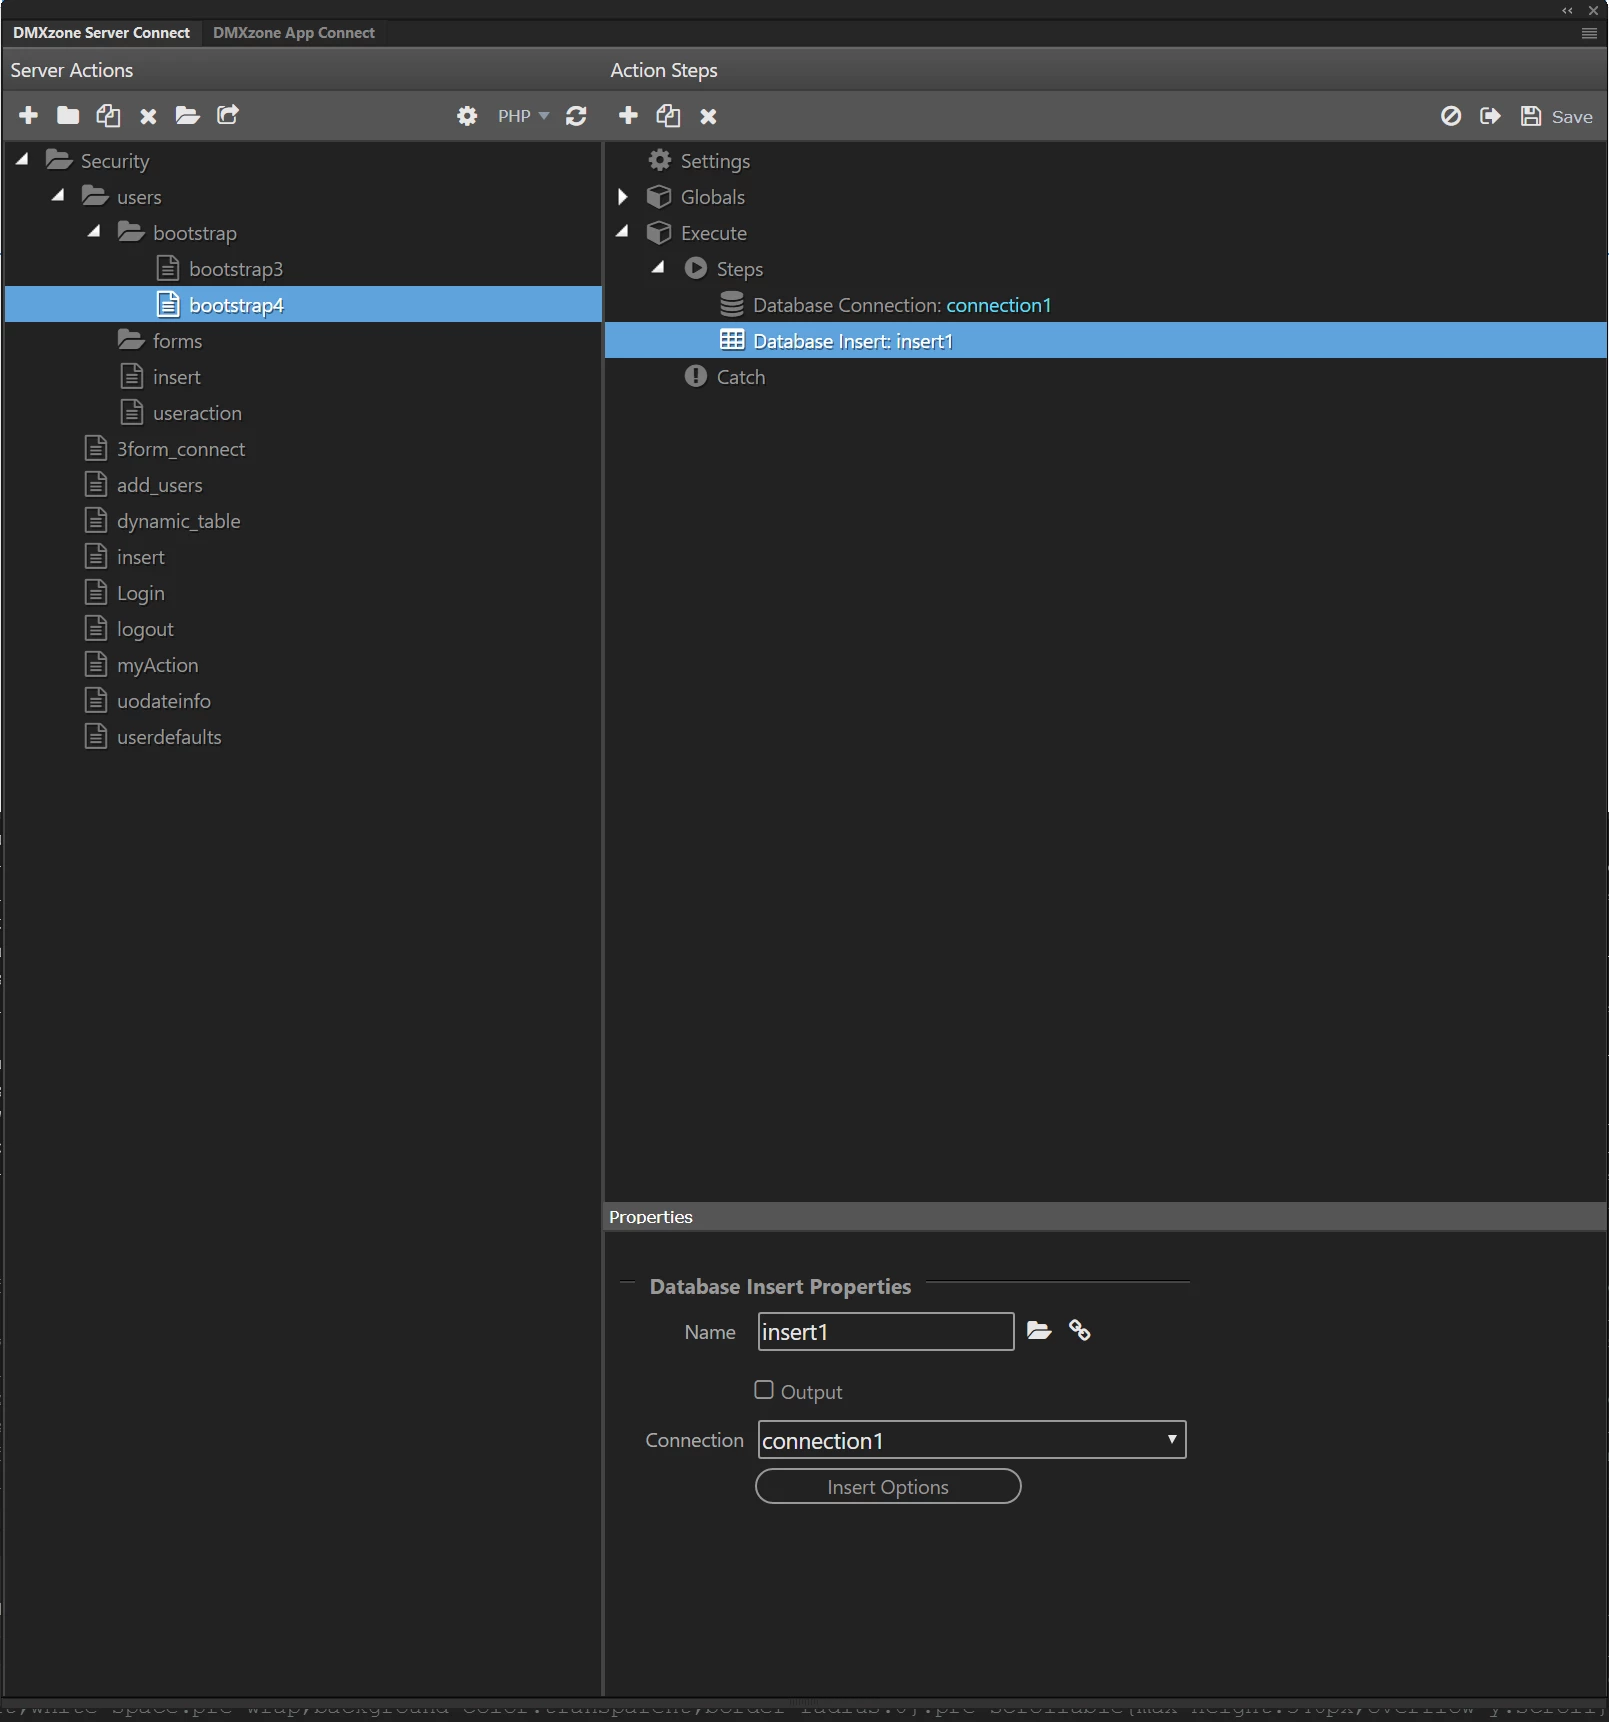Open the PHP server model dropdown
1609x1722 pixels.
click(x=523, y=116)
